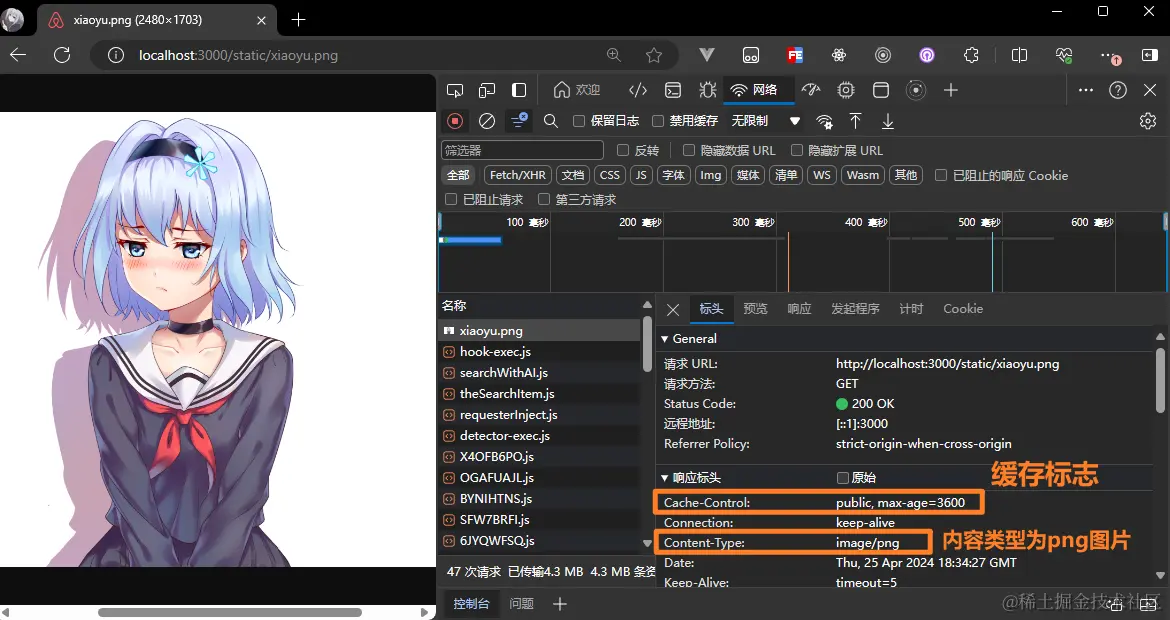Reload the page with the refresh icon

[x=62, y=55]
